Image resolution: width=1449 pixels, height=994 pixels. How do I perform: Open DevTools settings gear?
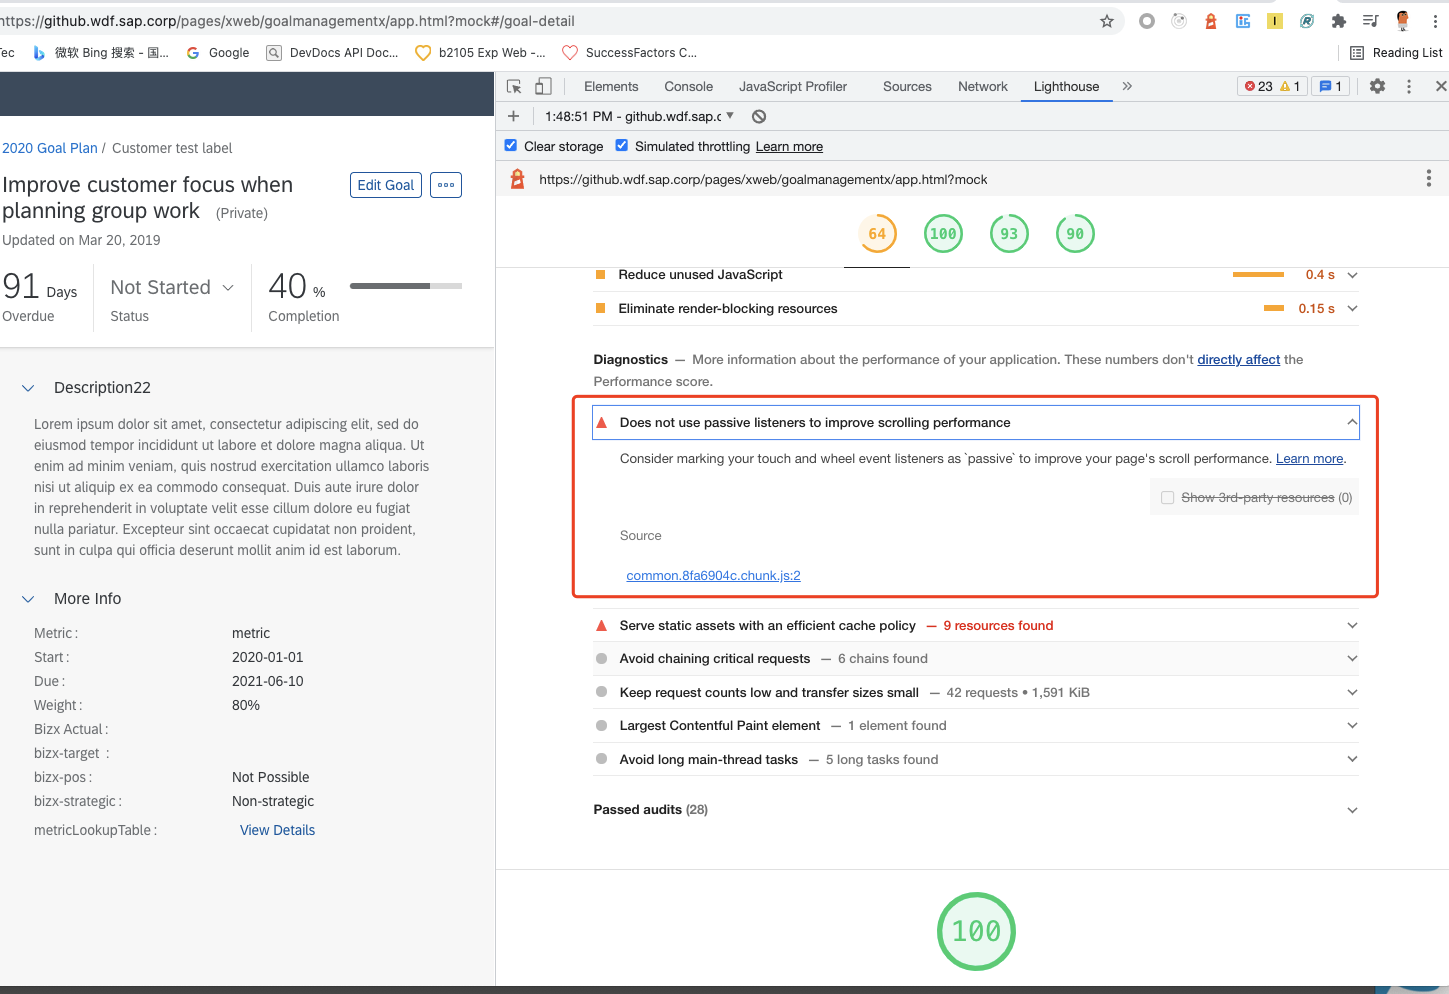coord(1377,86)
